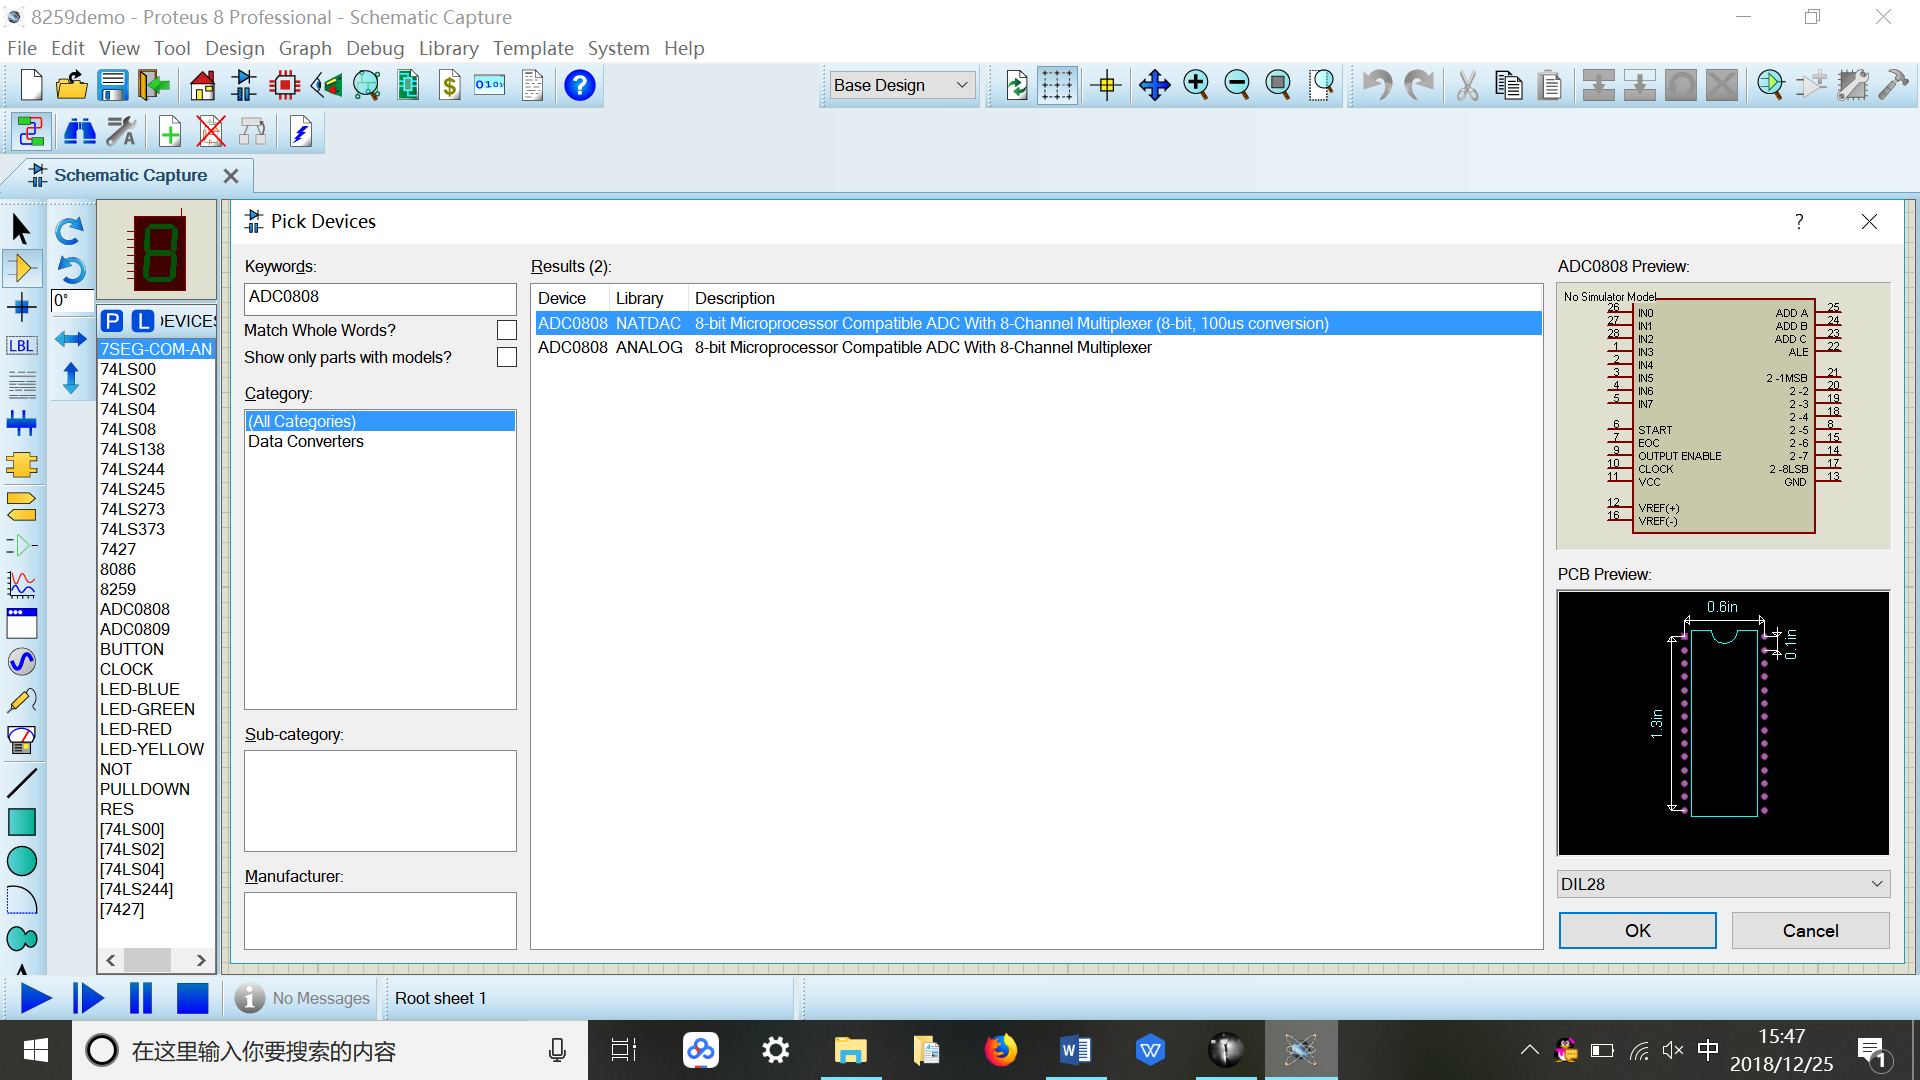Click the rotate clockwise icon
The width and height of the screenshot is (1920, 1080).
(x=69, y=231)
